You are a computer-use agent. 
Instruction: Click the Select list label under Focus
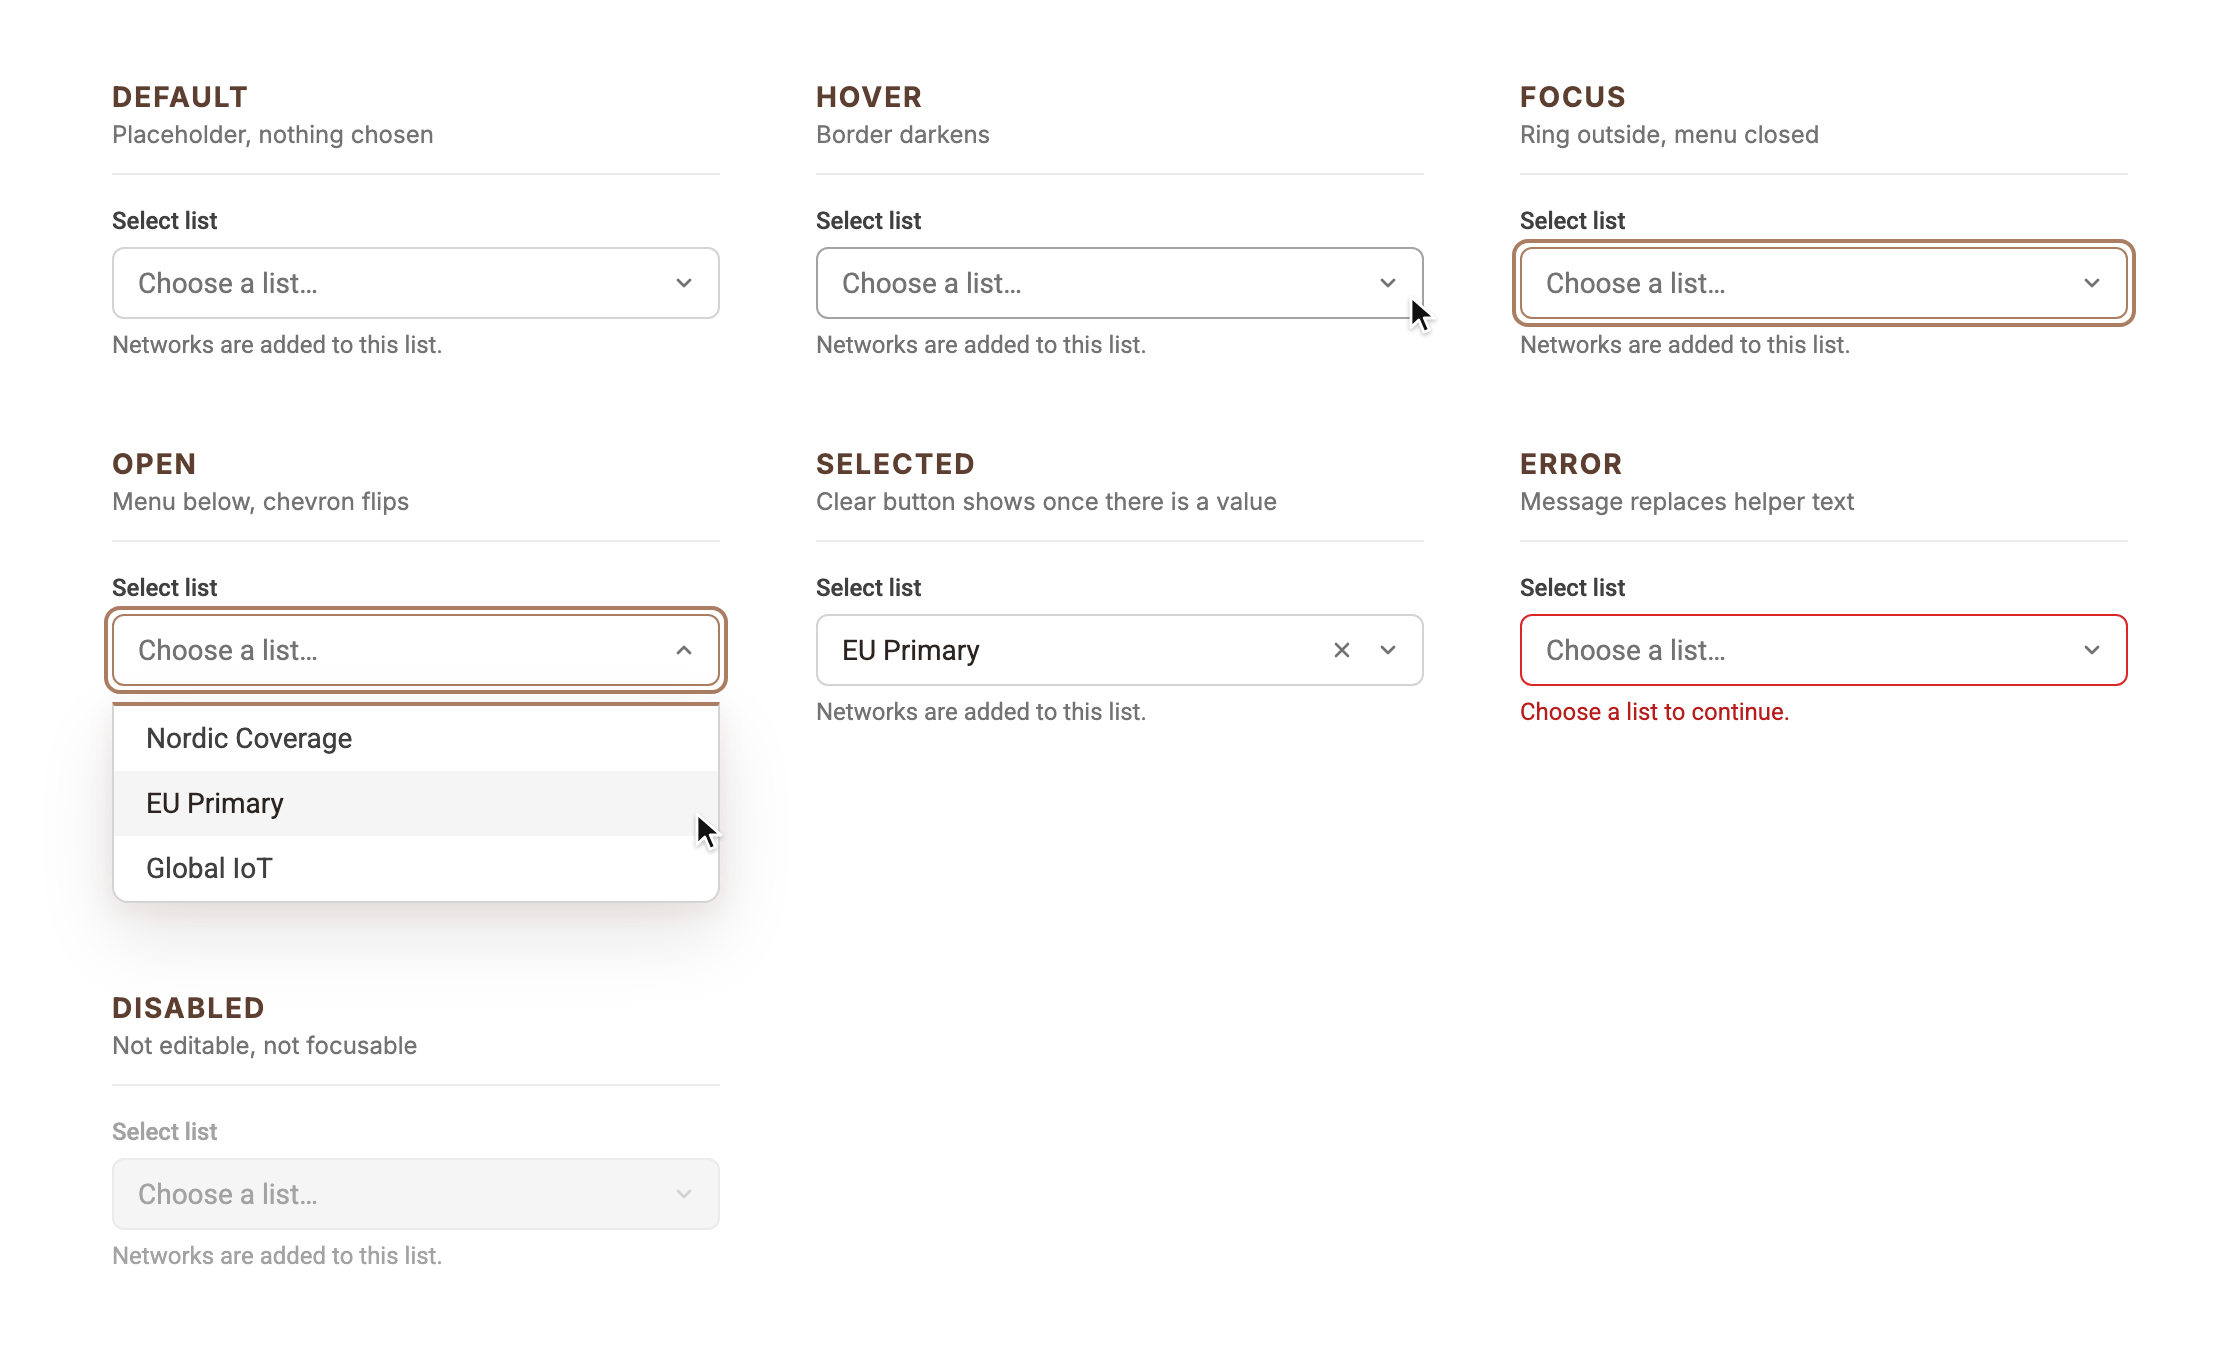coord(1572,220)
